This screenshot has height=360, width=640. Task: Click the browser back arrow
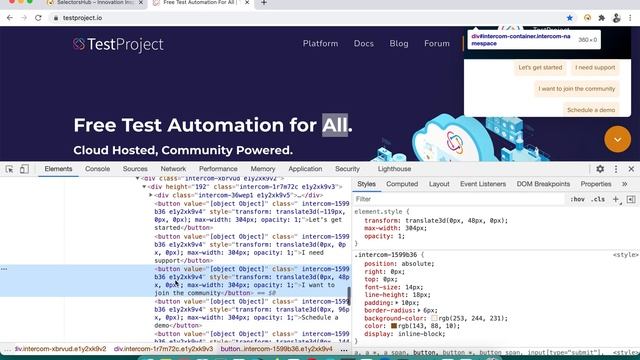tap(10, 18)
